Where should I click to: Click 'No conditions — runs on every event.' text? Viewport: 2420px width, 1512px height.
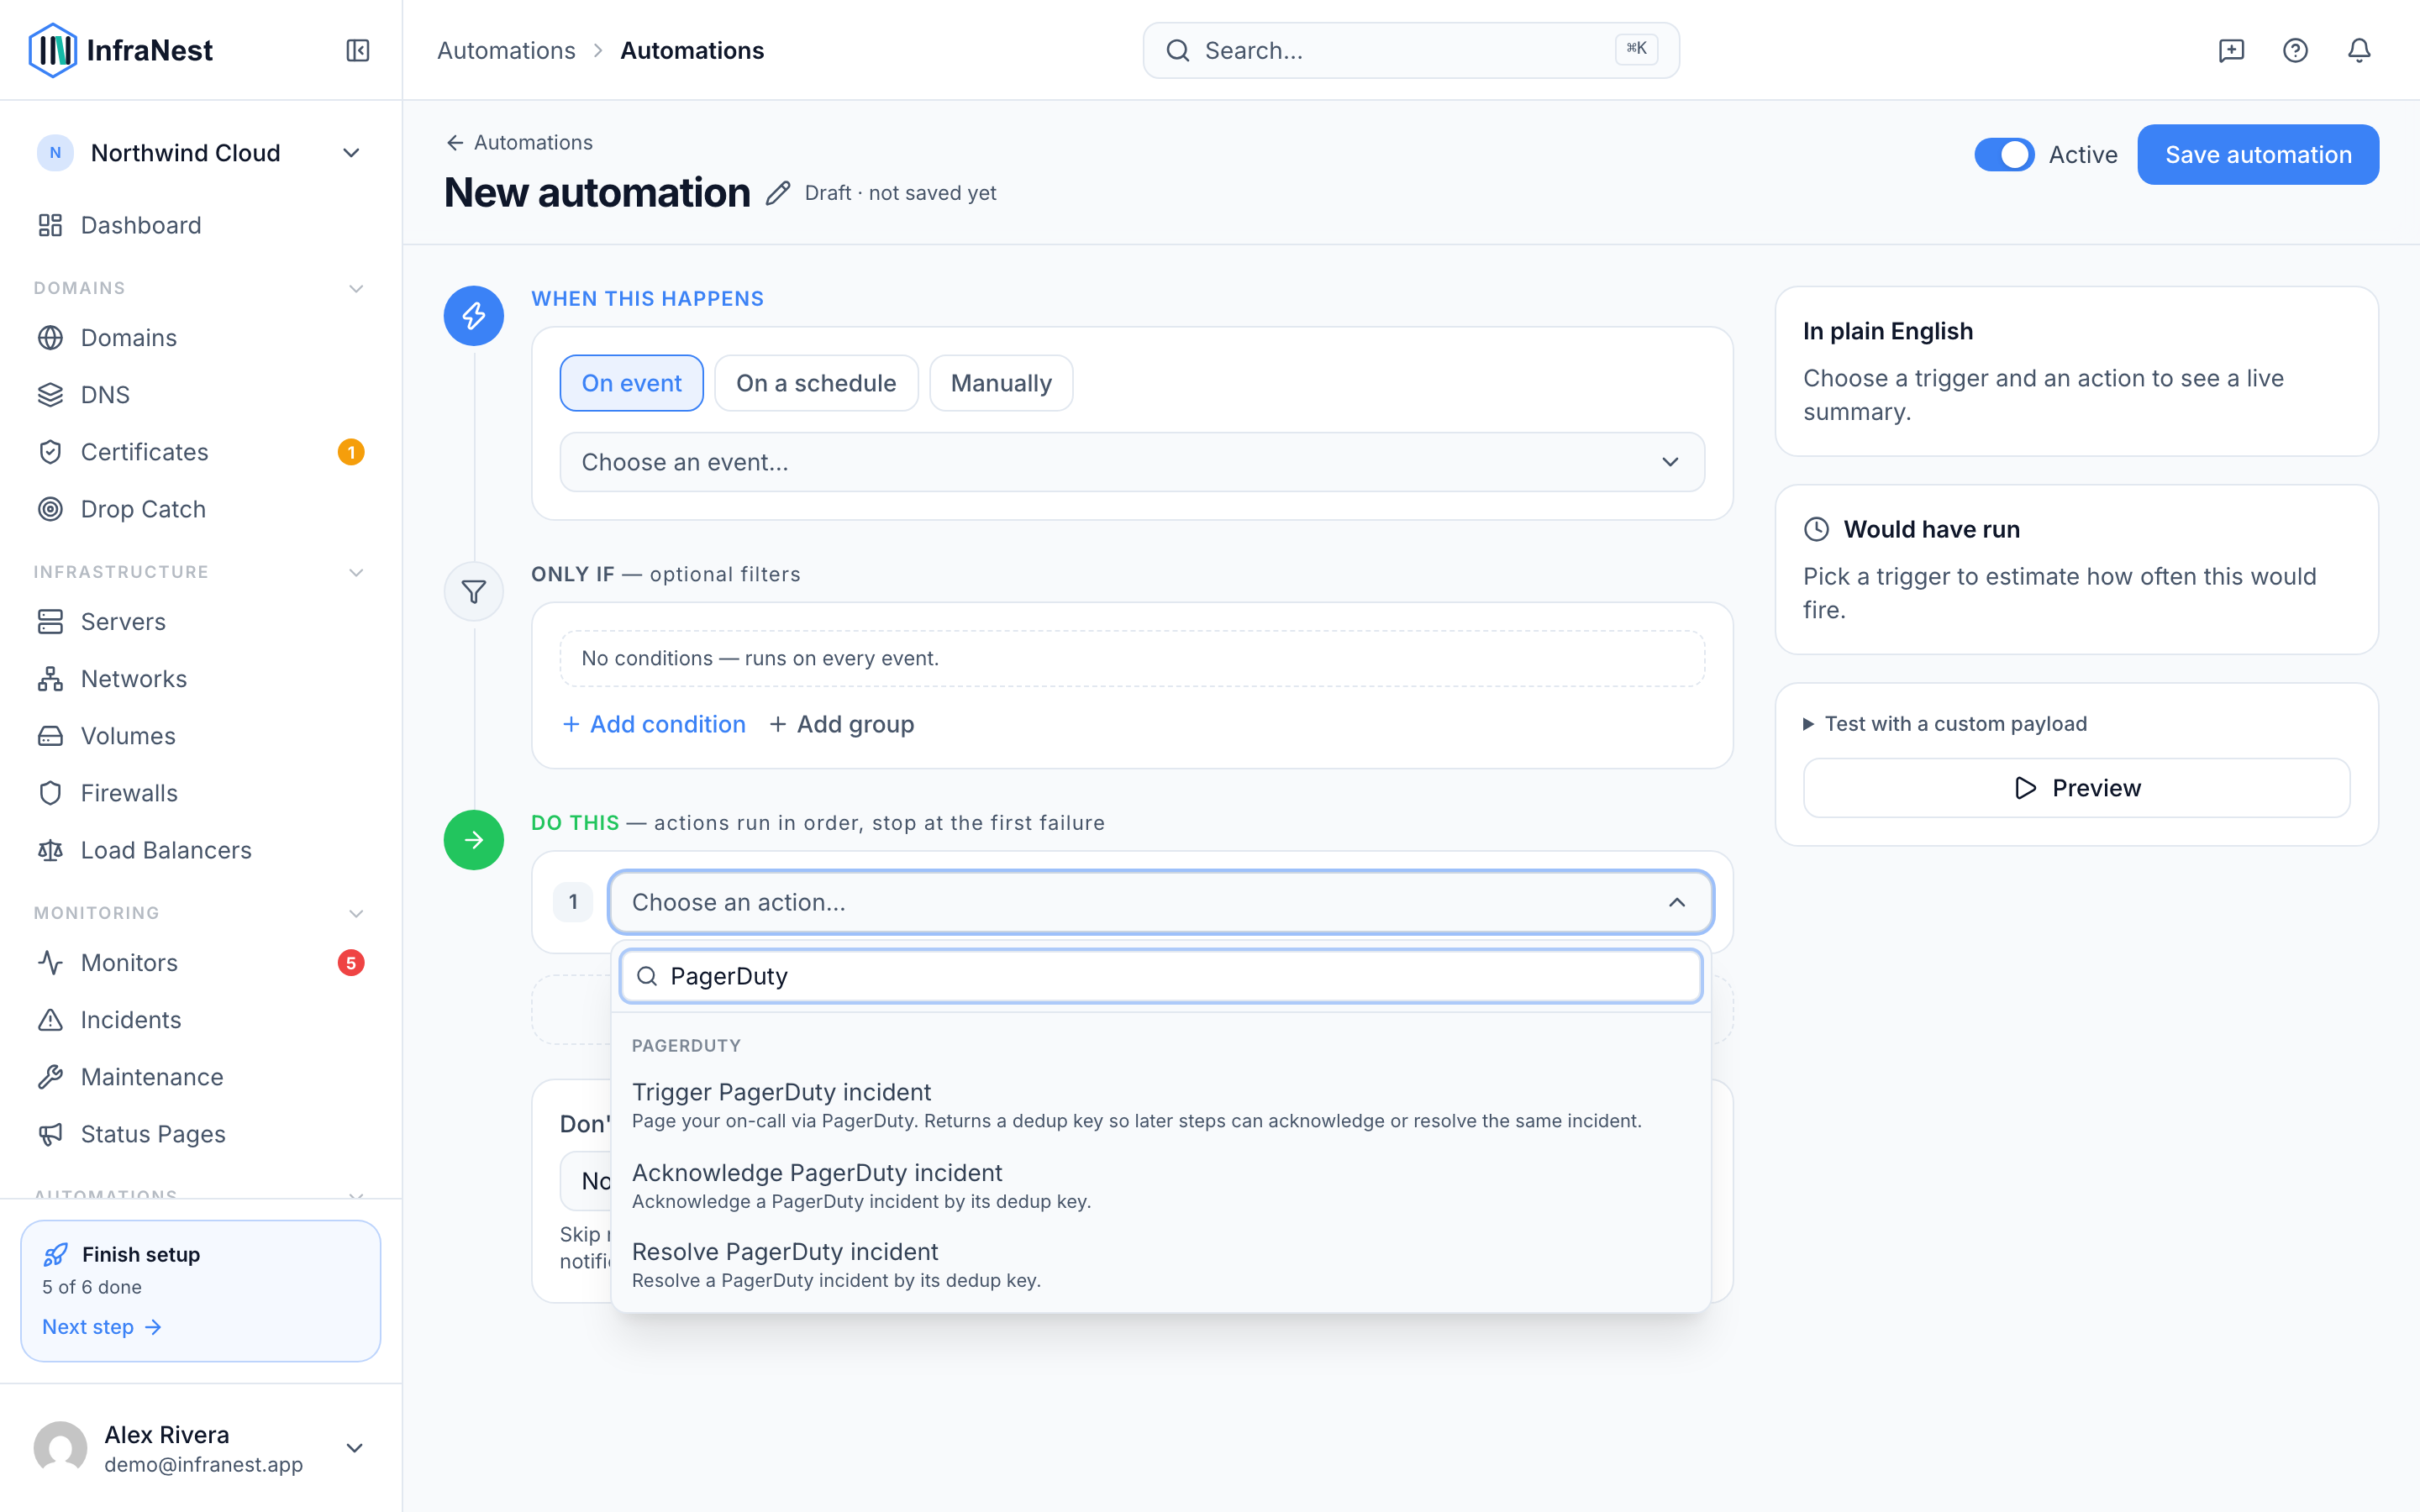click(x=760, y=658)
